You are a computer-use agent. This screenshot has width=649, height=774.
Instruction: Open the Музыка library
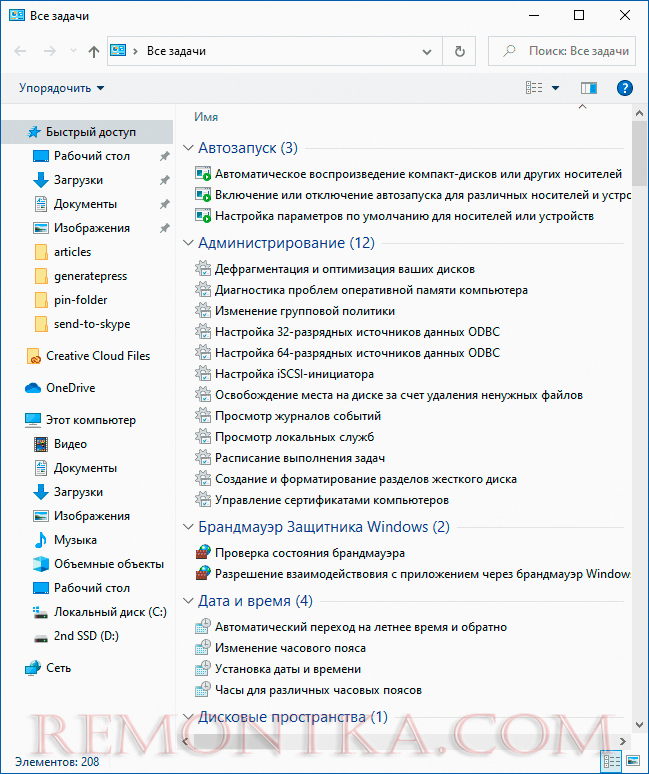point(75,540)
